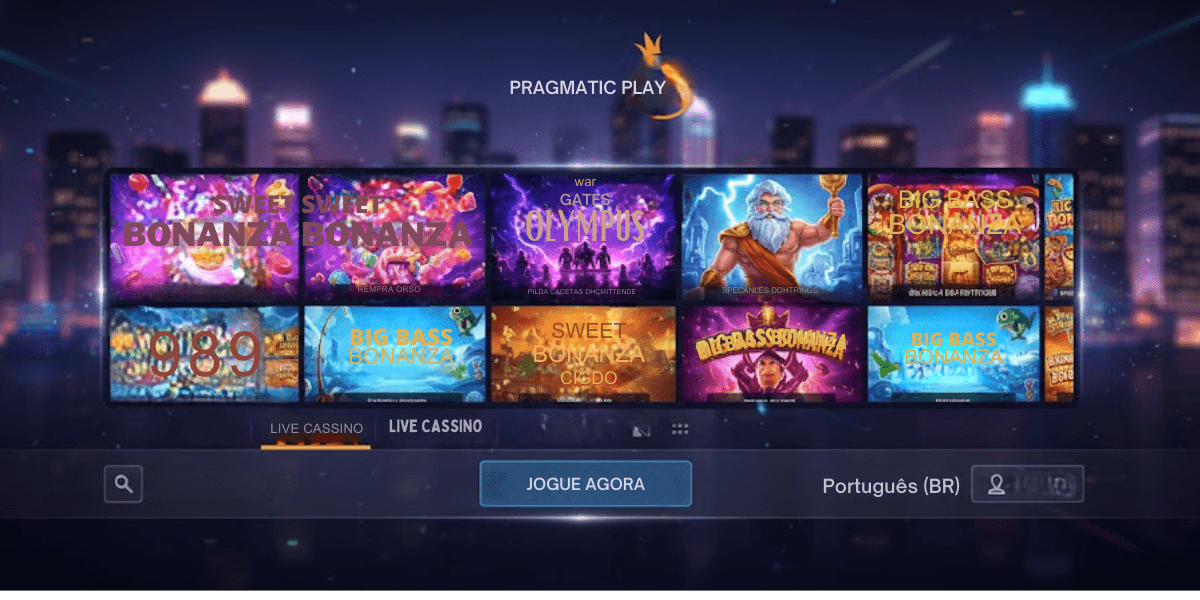Screen dimensions: 1200x600
Task: Click the image view icon beside grid icon
Action: pos(641,430)
